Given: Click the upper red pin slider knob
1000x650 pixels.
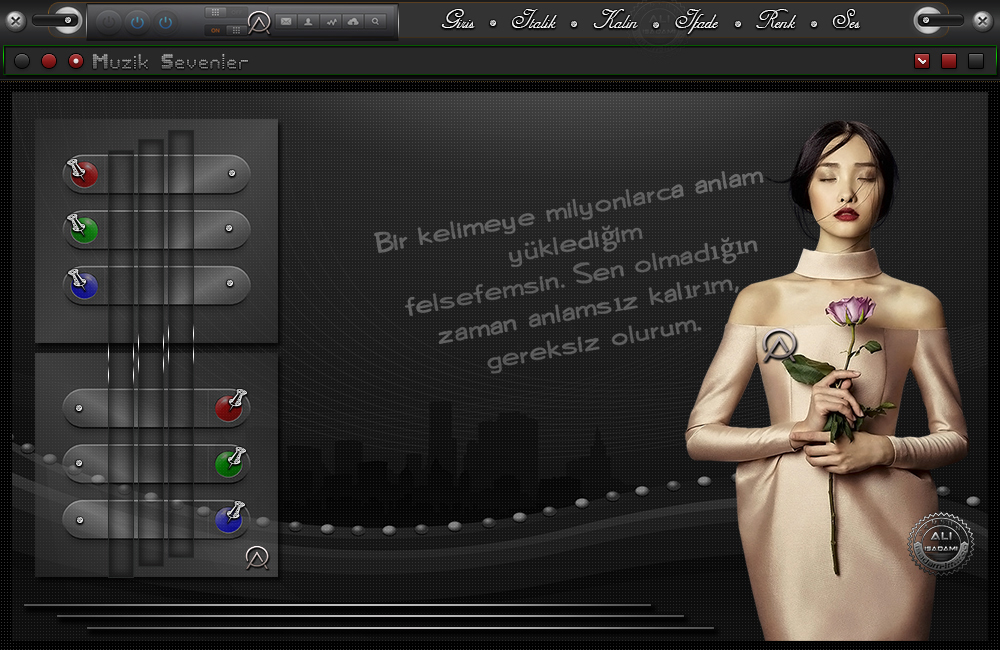Looking at the screenshot, I should pos(83,174).
